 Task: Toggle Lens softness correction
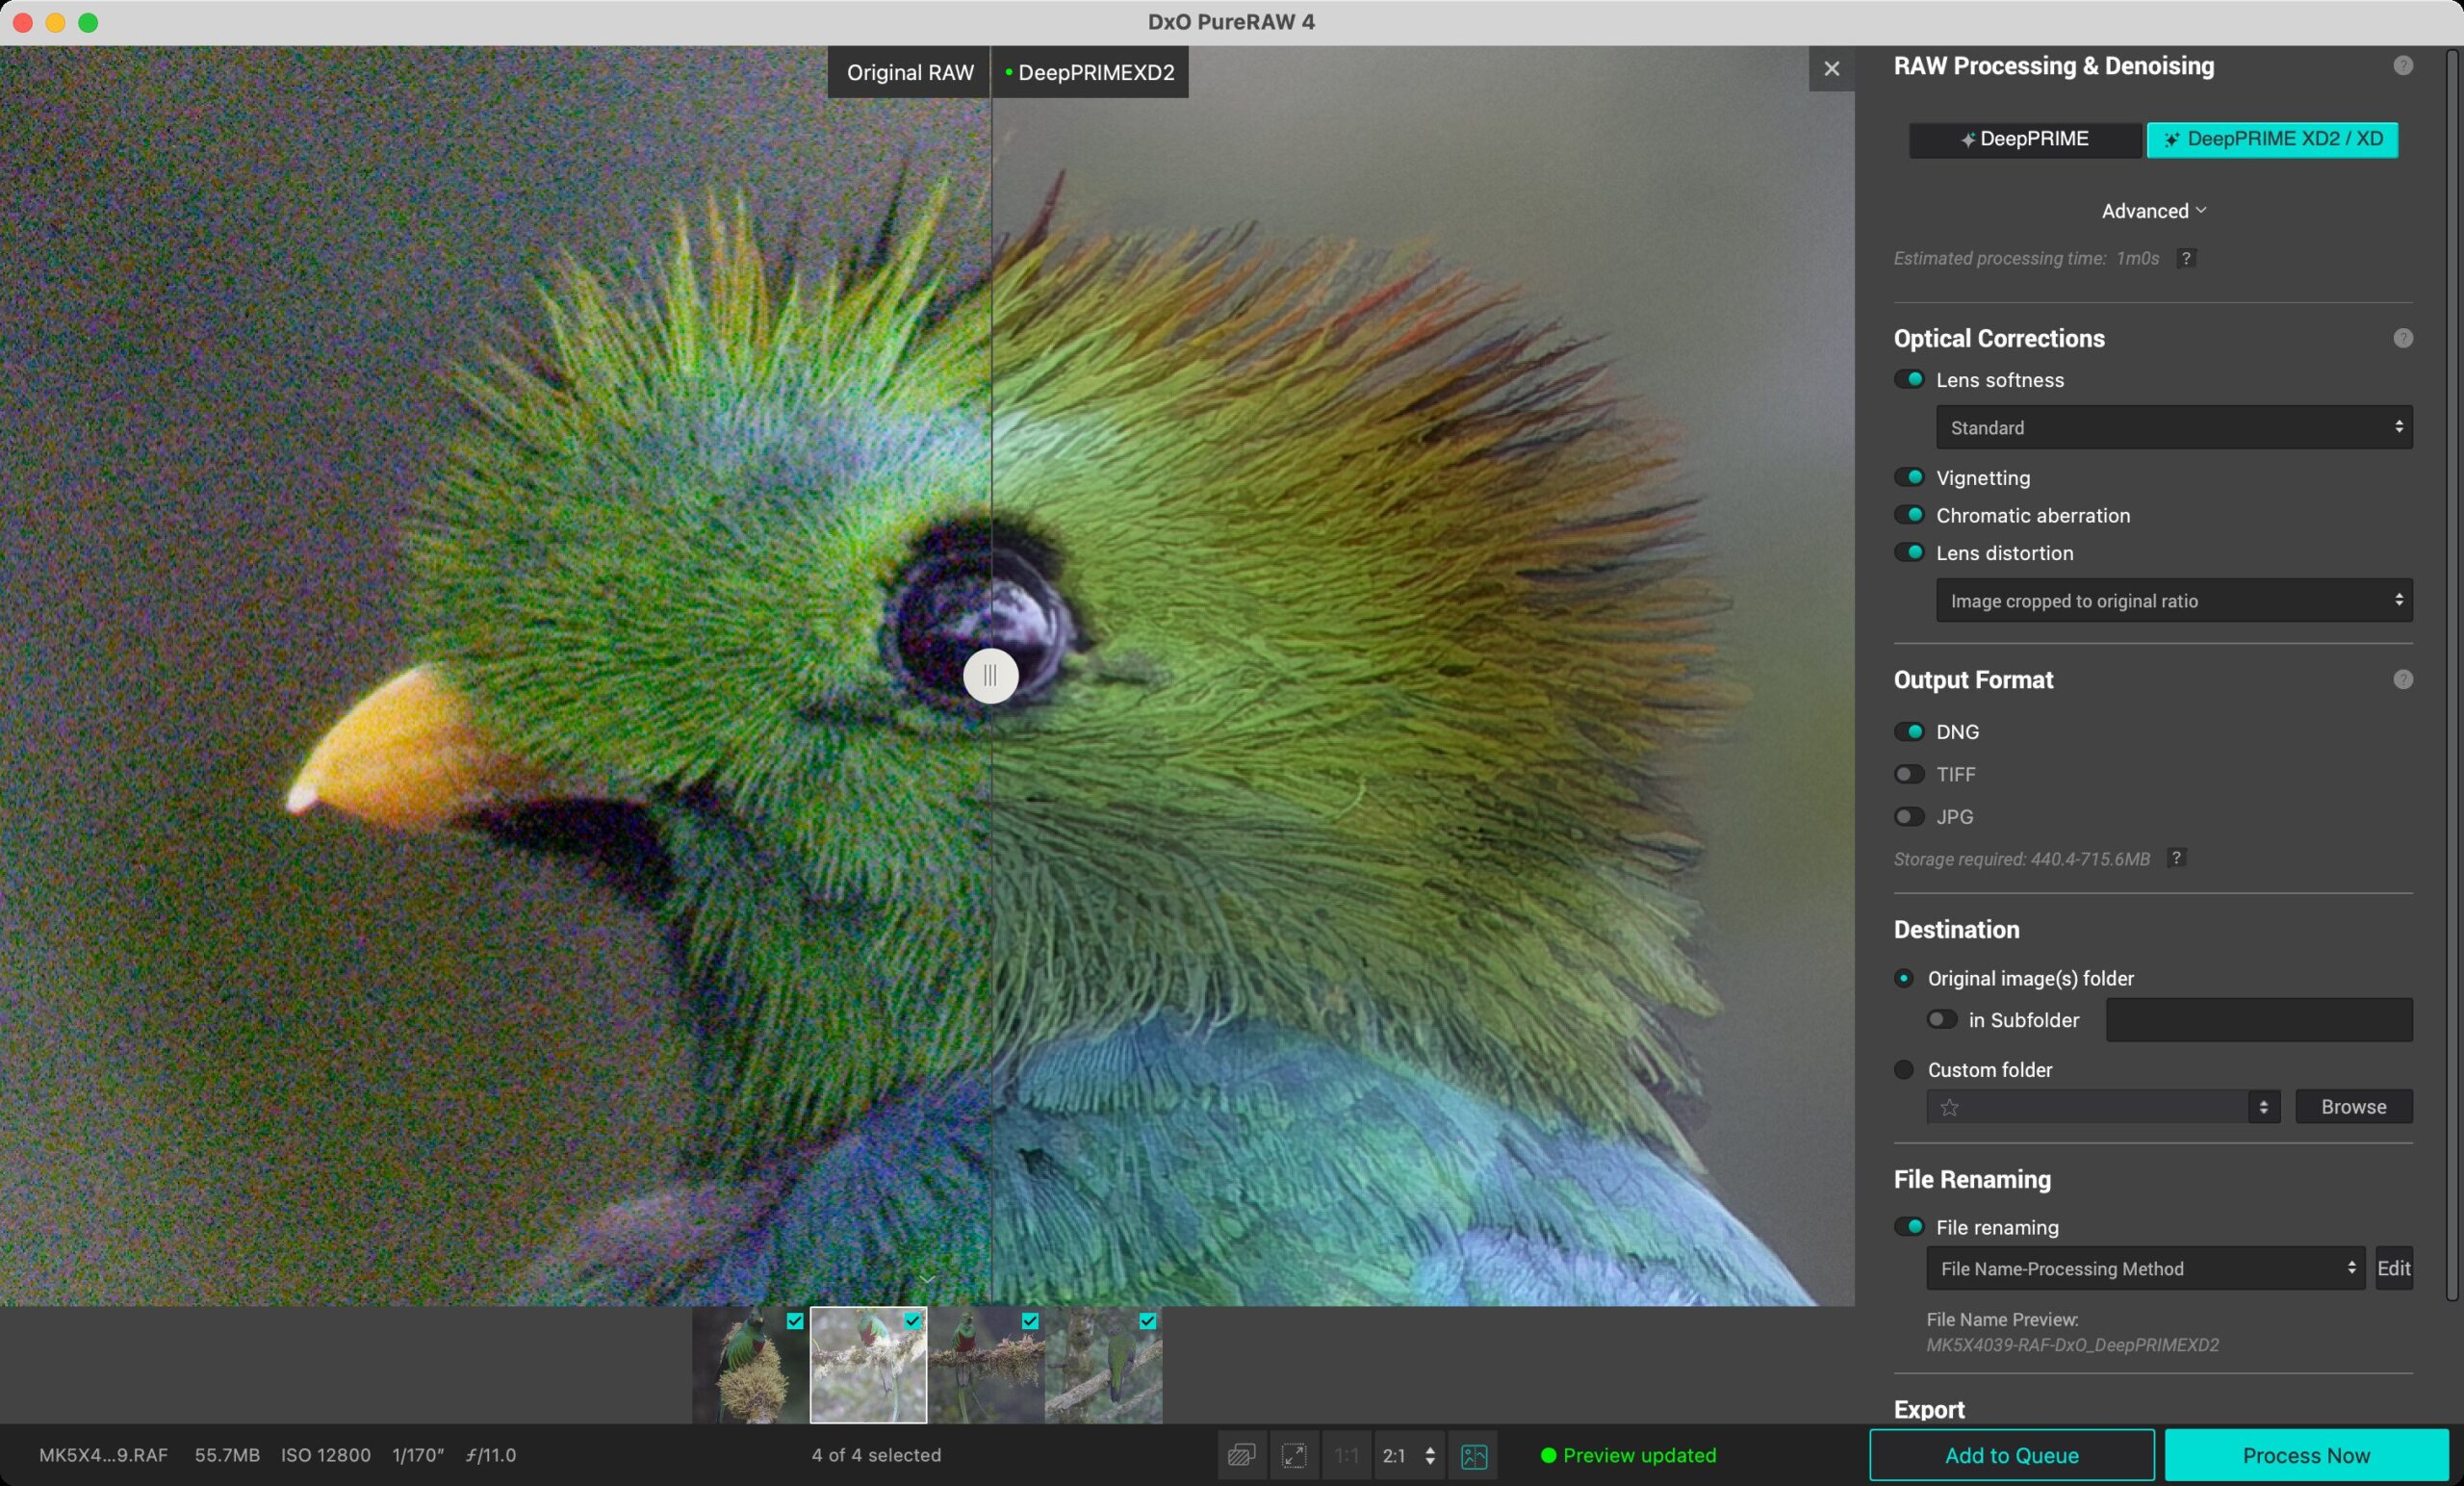tap(1909, 379)
